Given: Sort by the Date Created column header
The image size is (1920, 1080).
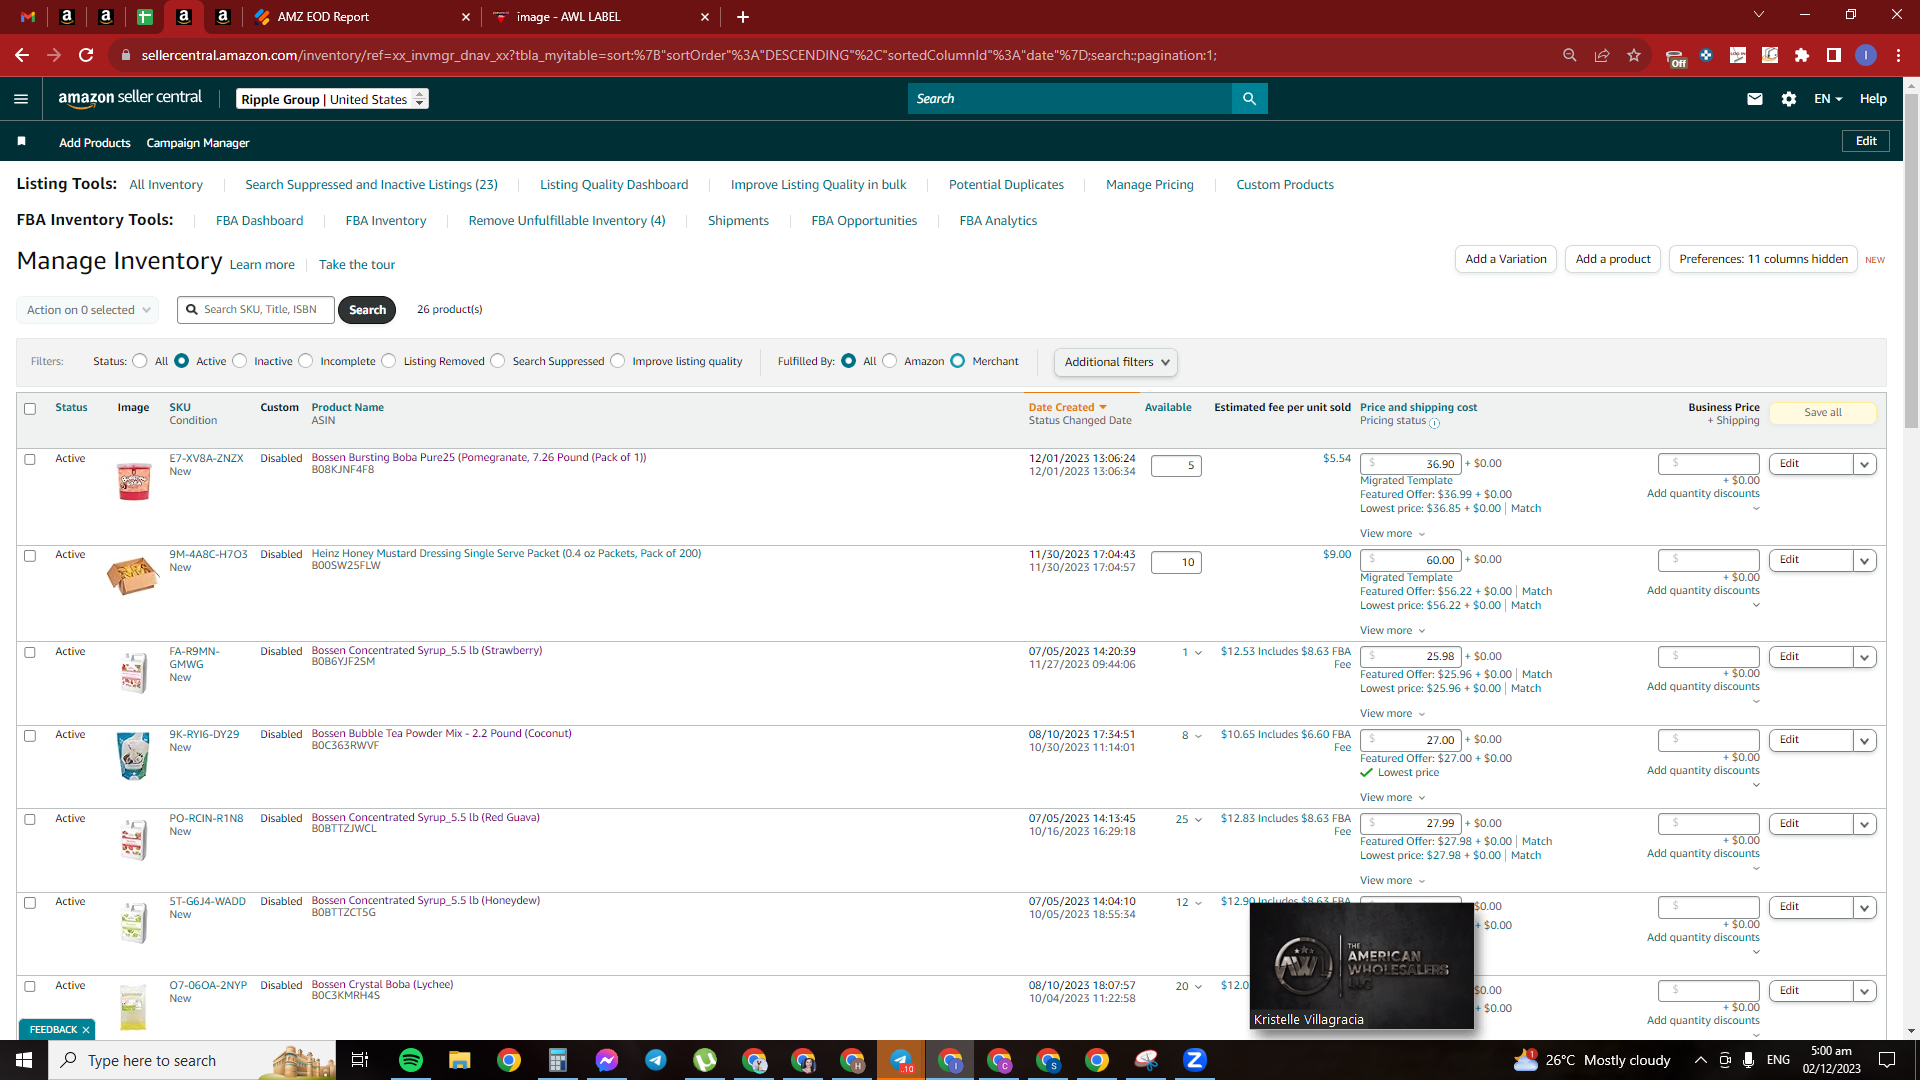Looking at the screenshot, I should click(1067, 408).
